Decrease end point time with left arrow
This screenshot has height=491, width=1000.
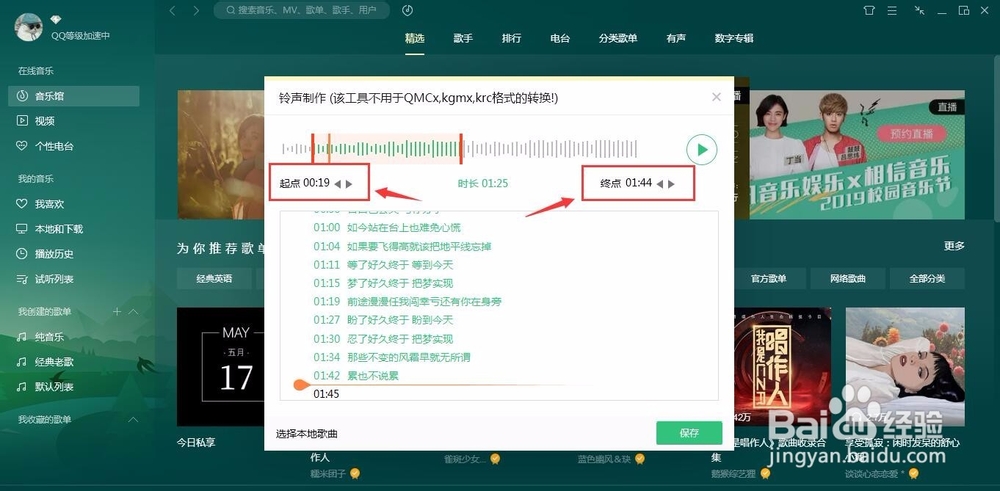(x=659, y=184)
